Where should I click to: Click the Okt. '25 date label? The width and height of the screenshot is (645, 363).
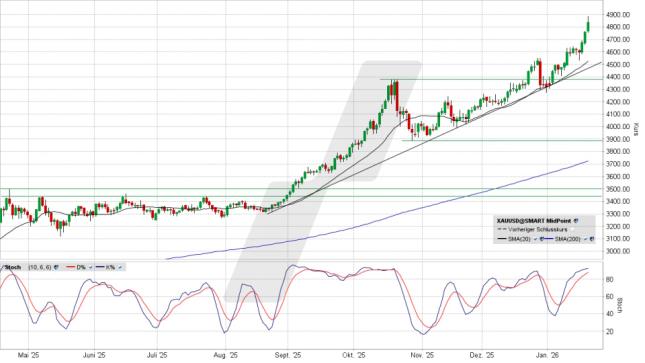coord(353,355)
